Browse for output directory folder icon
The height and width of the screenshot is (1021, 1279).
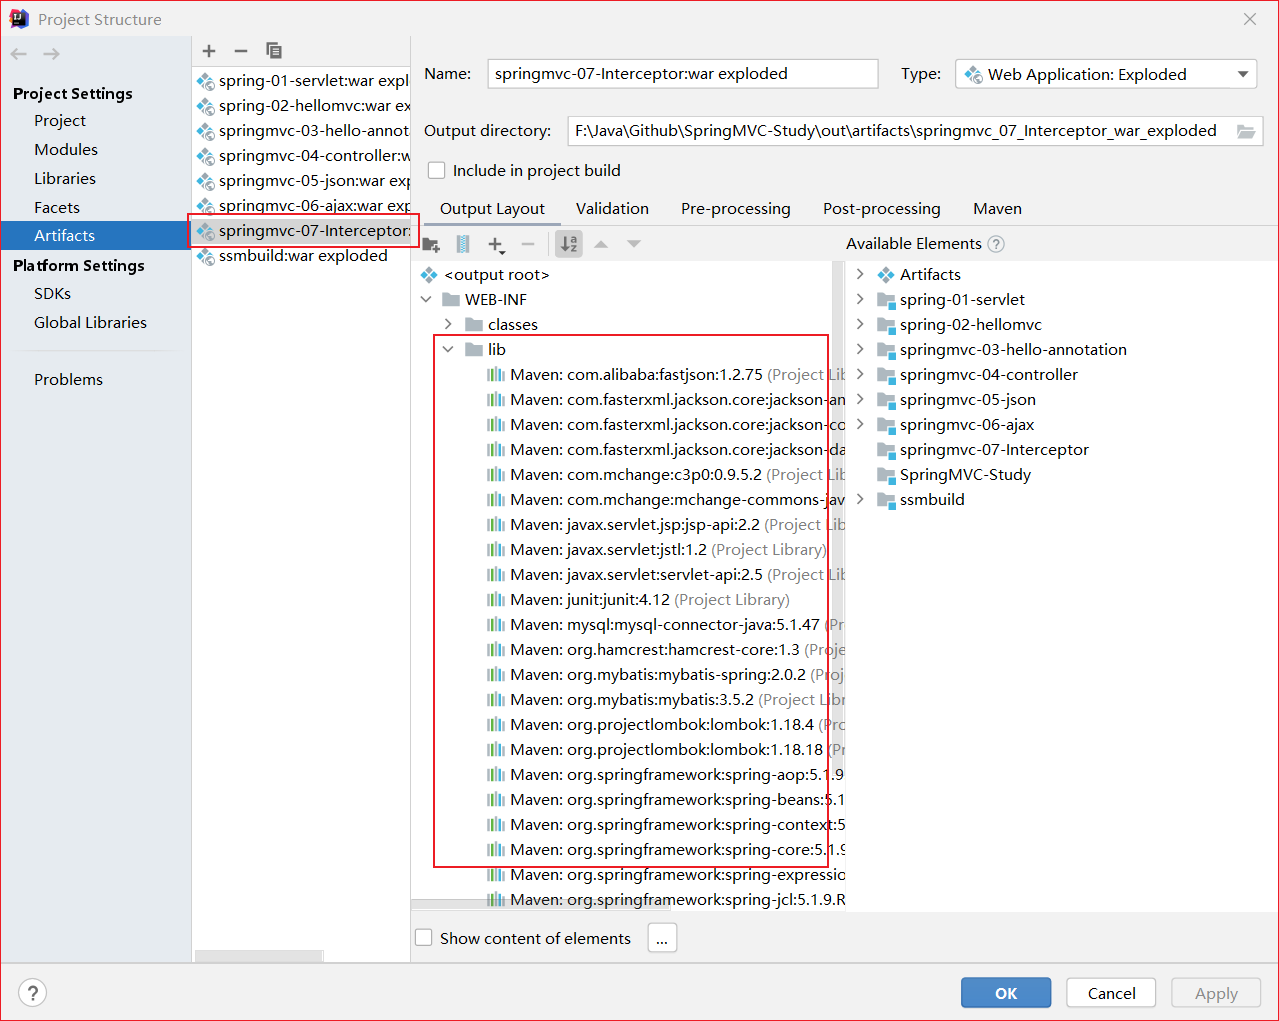(x=1245, y=131)
